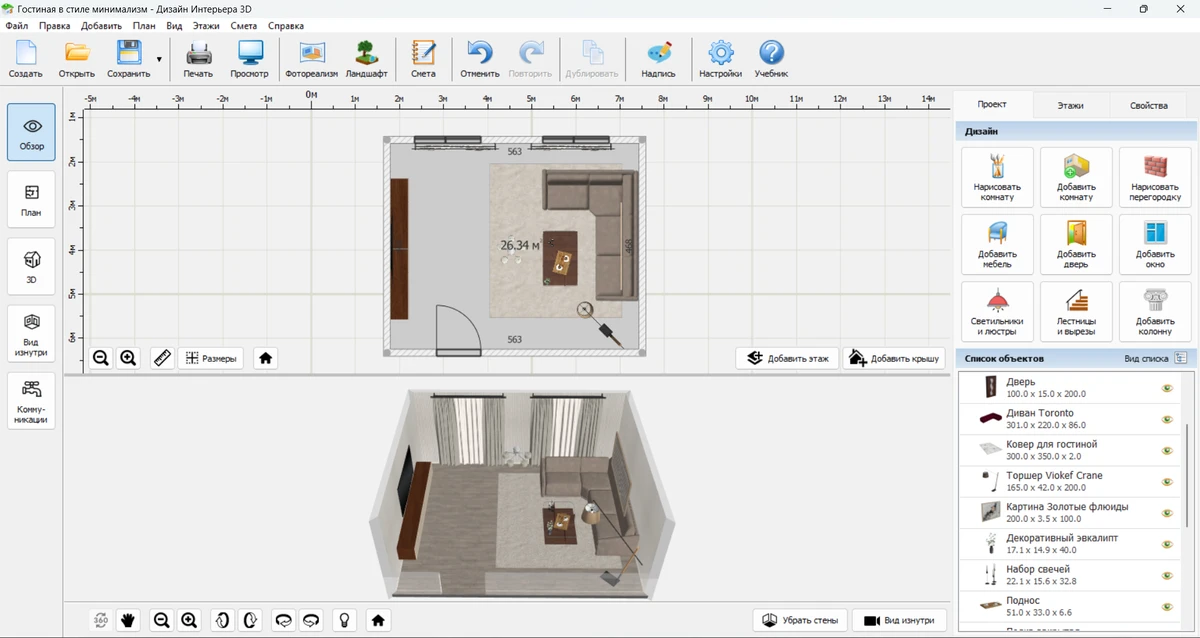
Task: Click the bottom Вид изнутри camera button
Action: coord(899,620)
